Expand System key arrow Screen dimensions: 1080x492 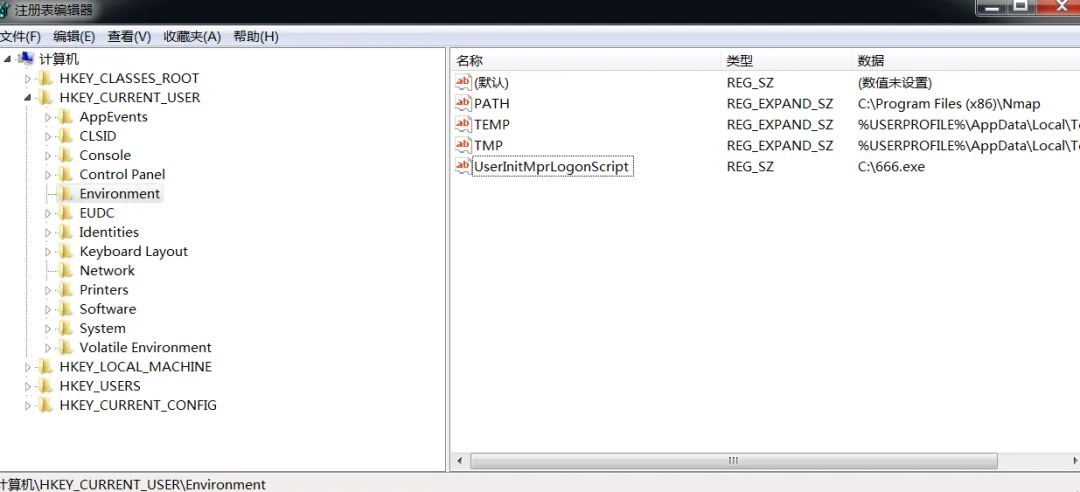pyautogui.click(x=48, y=329)
